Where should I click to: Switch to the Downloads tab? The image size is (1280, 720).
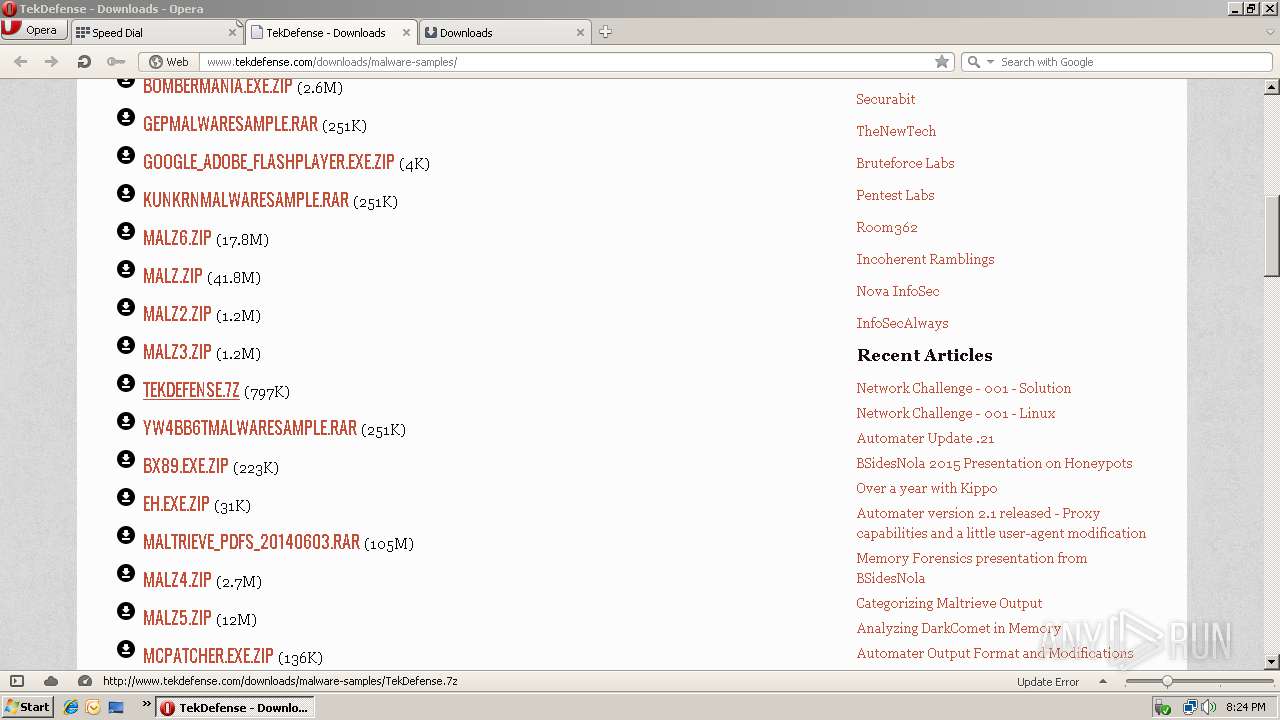click(x=505, y=32)
